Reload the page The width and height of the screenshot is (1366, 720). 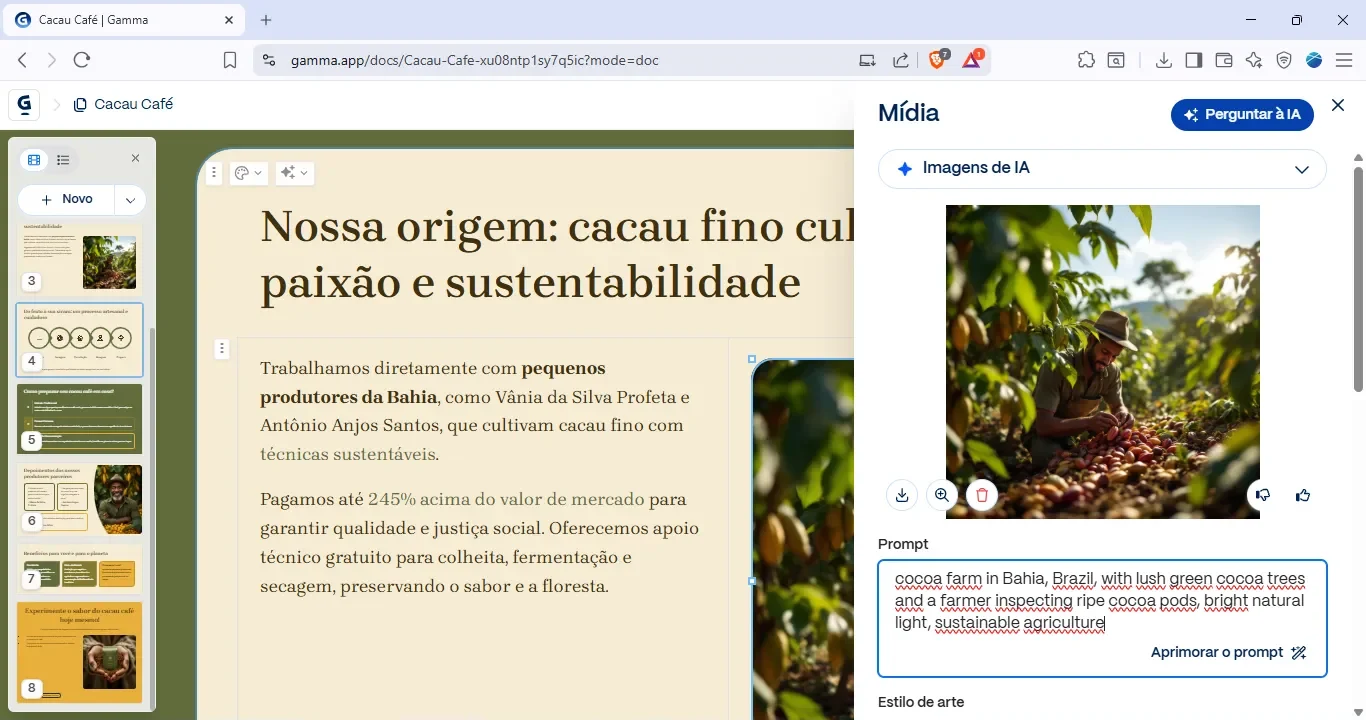point(82,60)
